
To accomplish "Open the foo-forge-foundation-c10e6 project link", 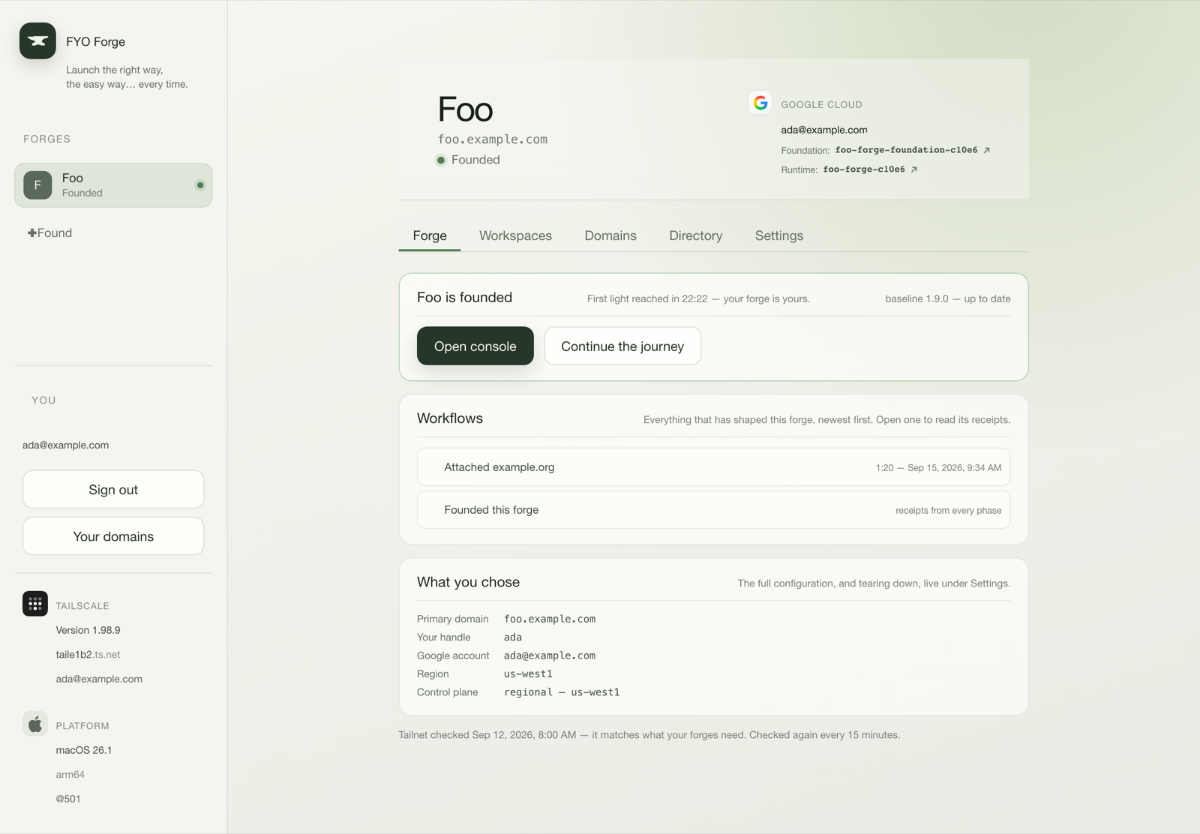I will 913,150.
